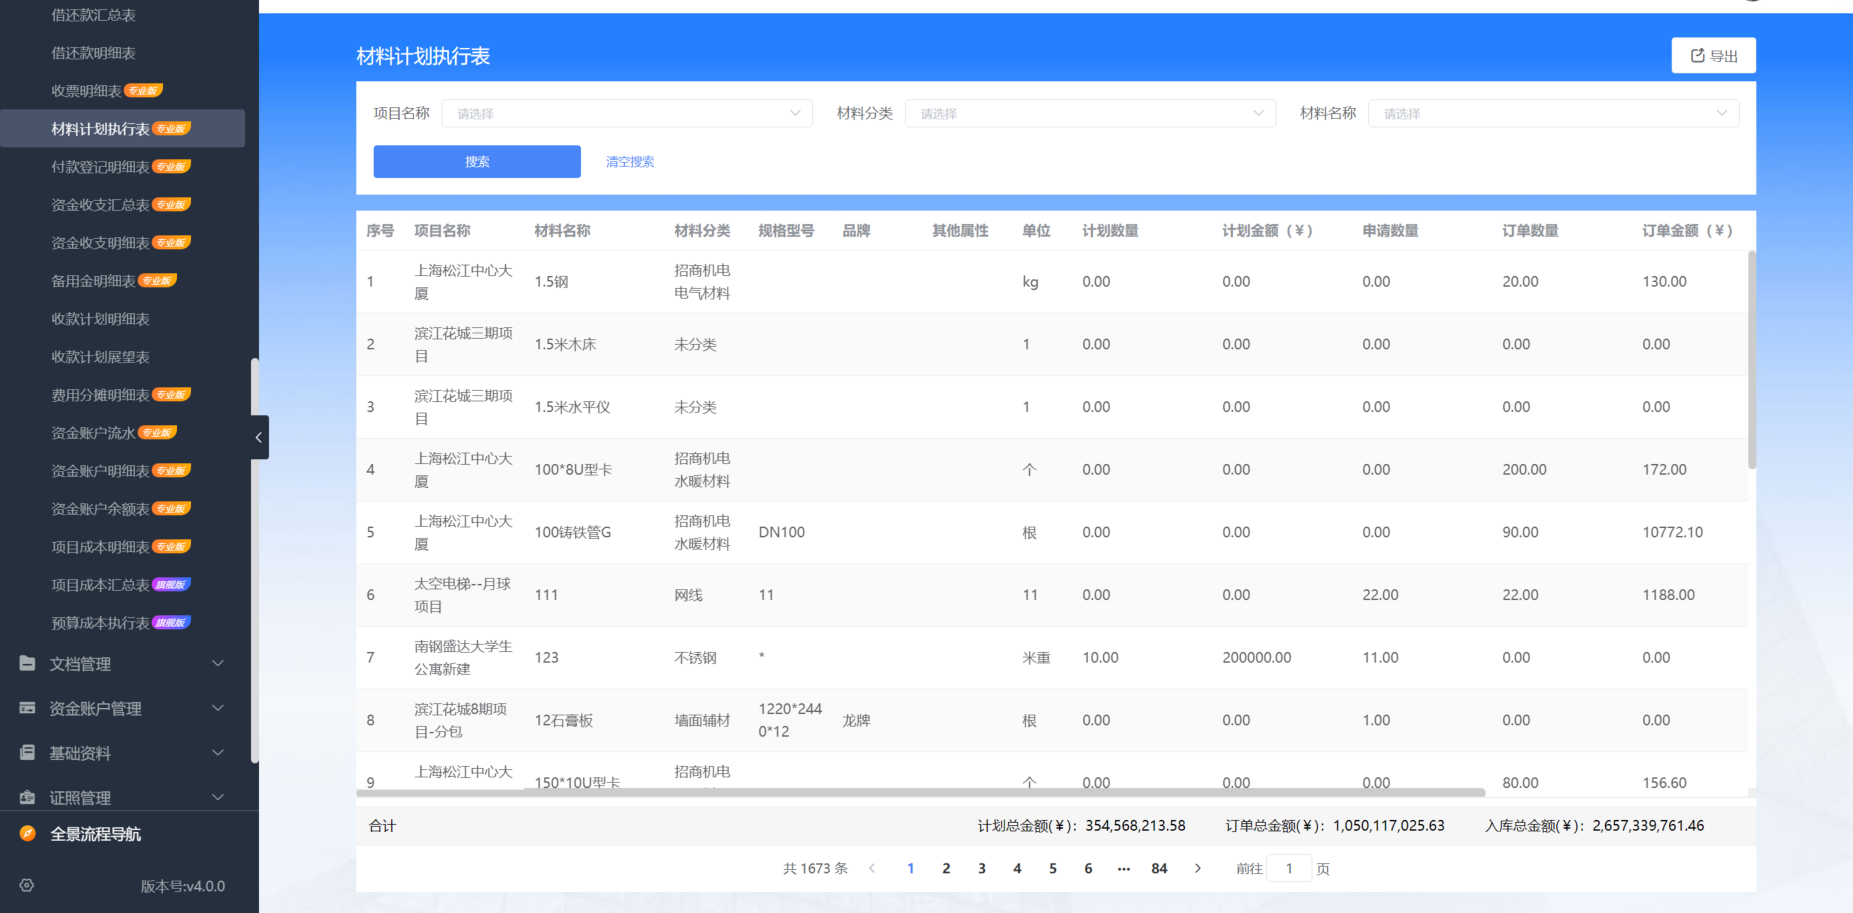
Task: Collapse the 基础资料 menu chevron
Action: pyautogui.click(x=217, y=753)
